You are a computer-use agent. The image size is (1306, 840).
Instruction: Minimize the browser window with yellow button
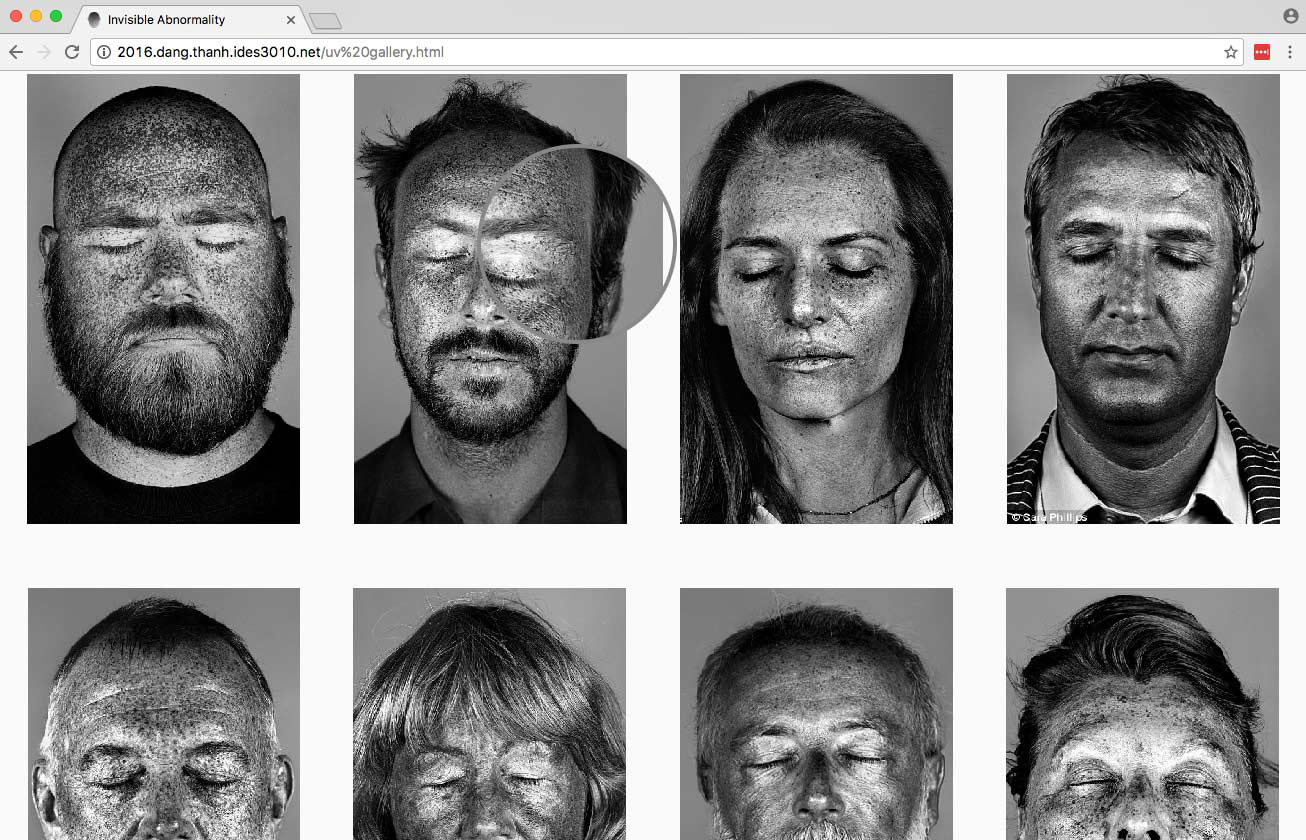pyautogui.click(x=36, y=16)
